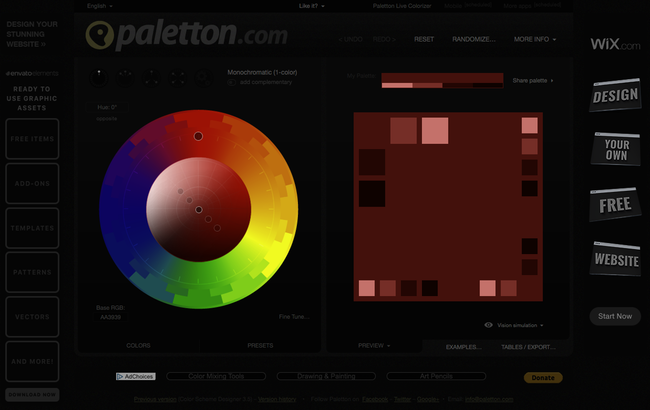Viewport: 650px width, 410px height.
Task: Click the large lightest pink preview swatch
Action: coord(435,131)
